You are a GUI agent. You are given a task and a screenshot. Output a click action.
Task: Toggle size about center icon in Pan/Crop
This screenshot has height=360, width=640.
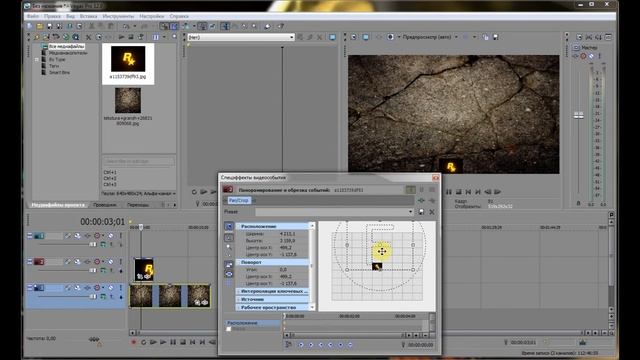click(229, 274)
